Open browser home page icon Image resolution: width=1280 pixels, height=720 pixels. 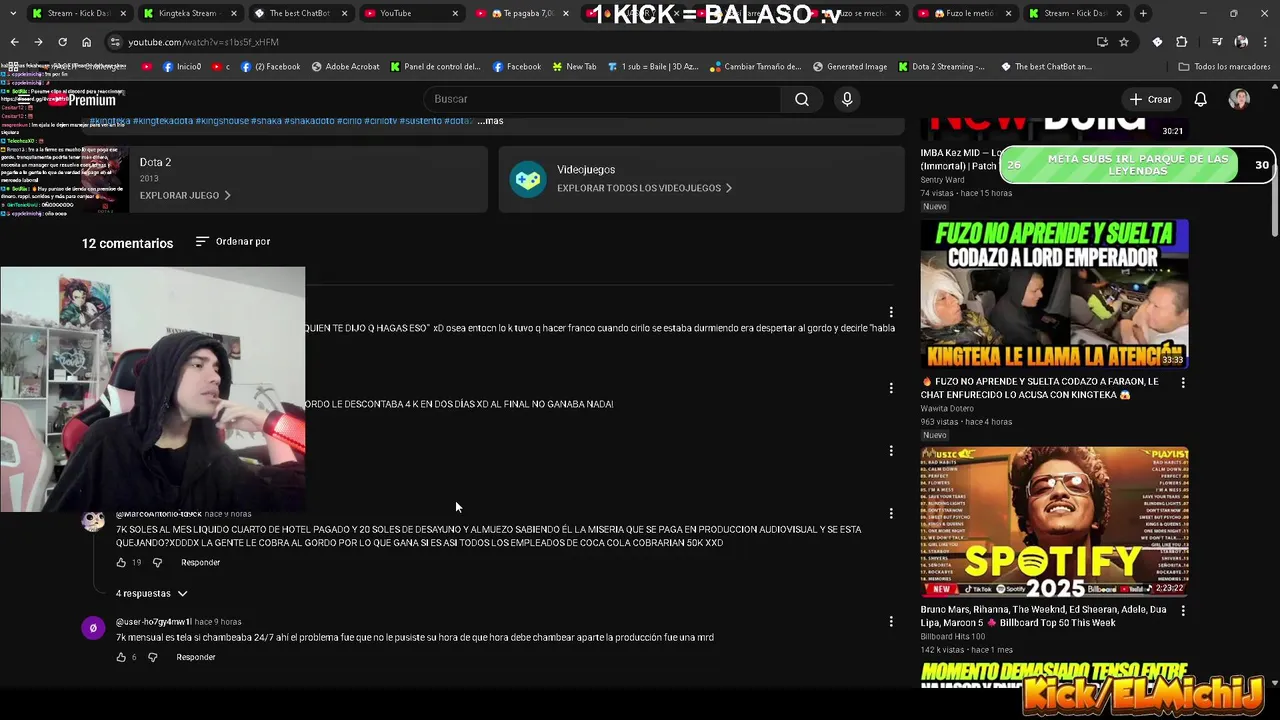pos(86,42)
